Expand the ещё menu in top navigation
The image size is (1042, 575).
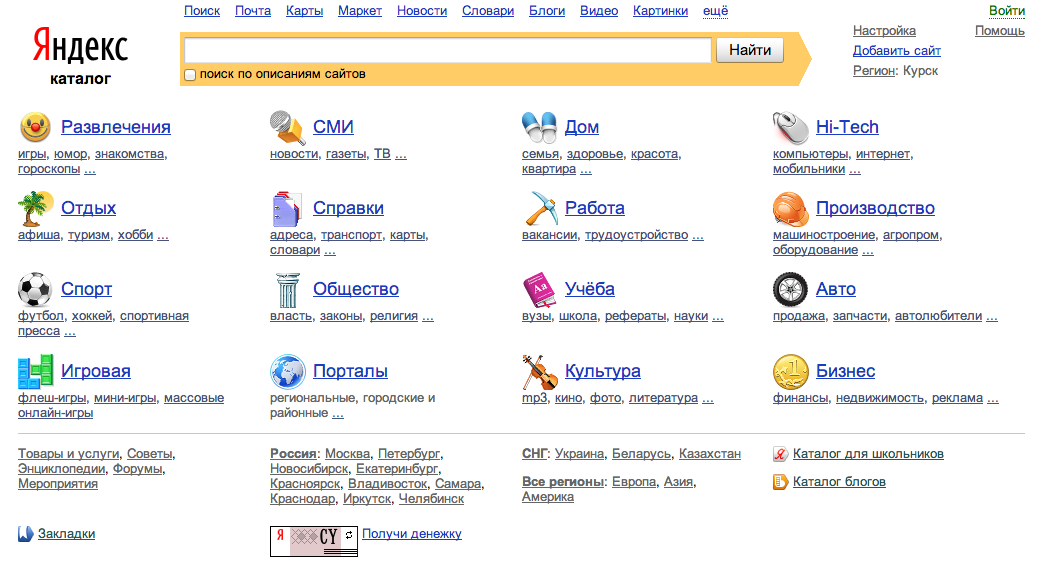pos(715,11)
